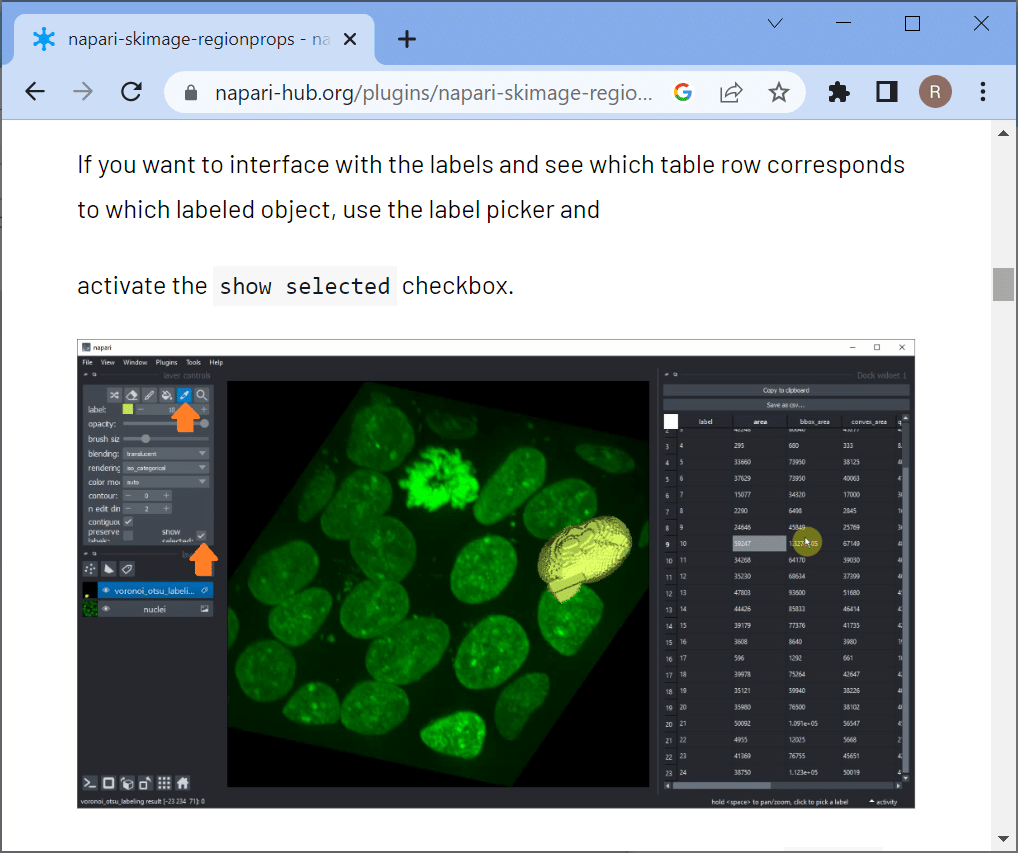
Task: Open the Chrome tab search chevron
Action: click(775, 24)
